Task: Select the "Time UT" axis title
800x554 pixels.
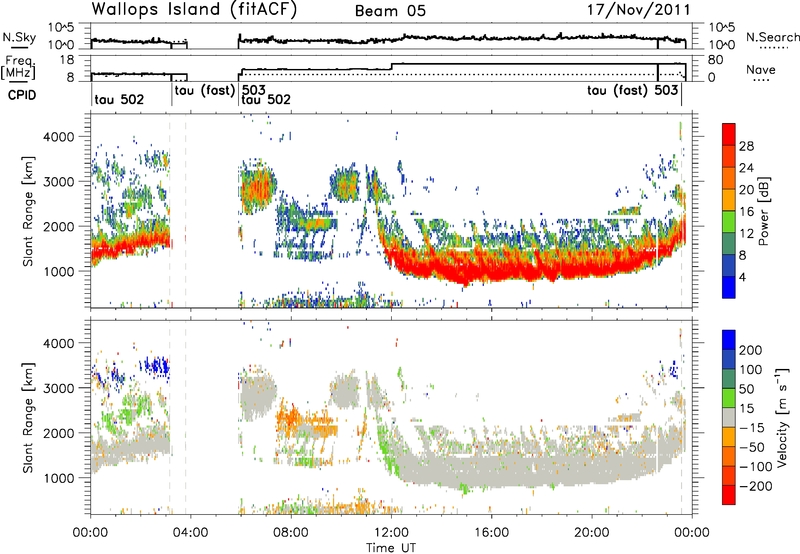Action: (391, 548)
